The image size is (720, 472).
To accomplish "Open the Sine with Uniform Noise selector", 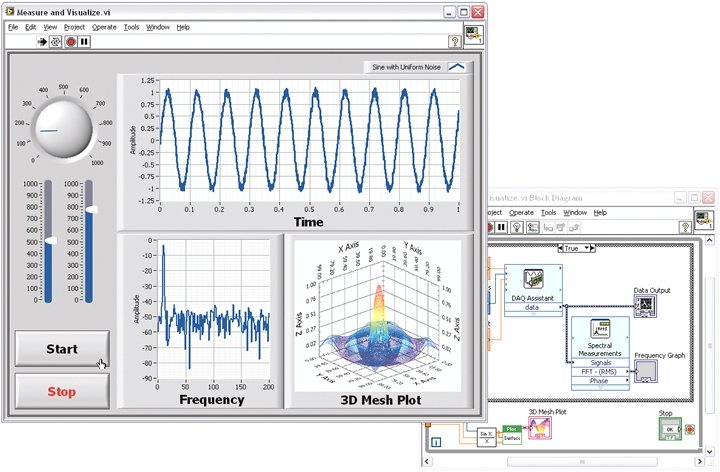I will pyautogui.click(x=455, y=66).
